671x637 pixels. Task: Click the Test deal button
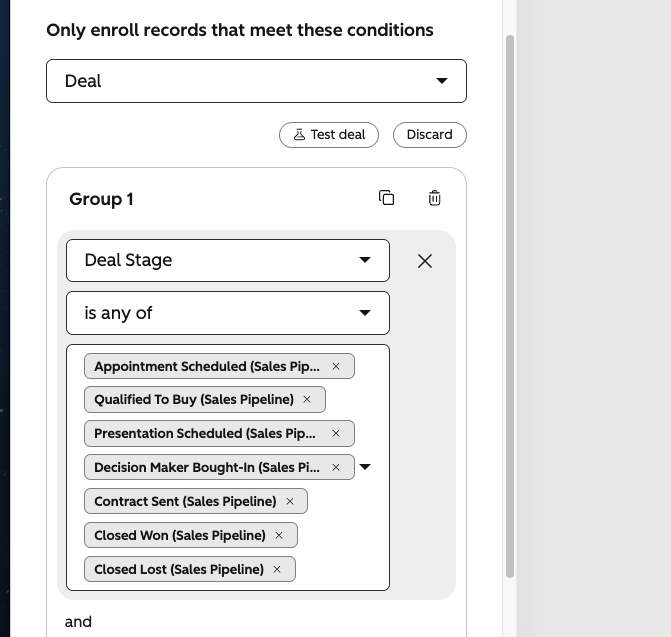[x=329, y=135]
